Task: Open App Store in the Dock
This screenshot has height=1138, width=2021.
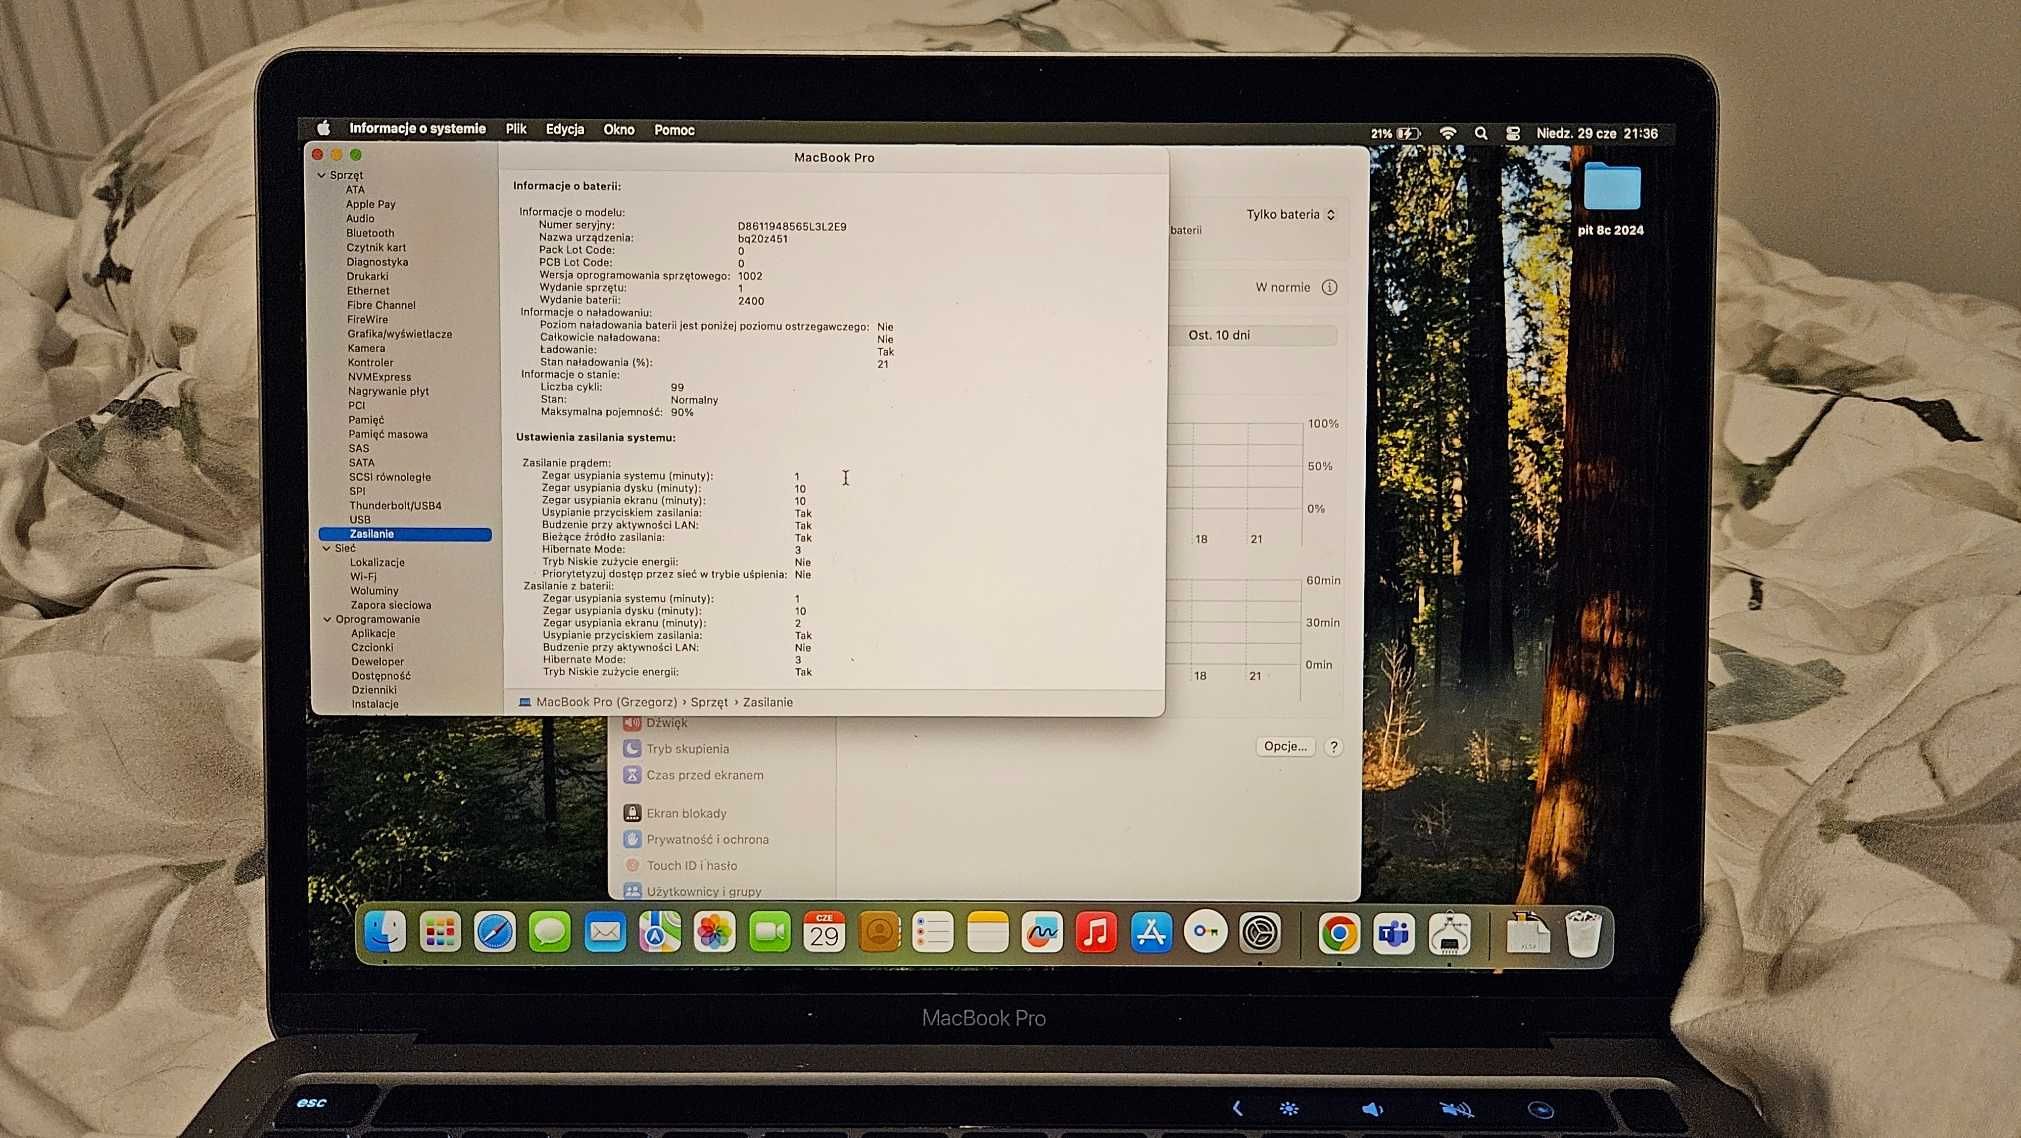Action: (1151, 933)
